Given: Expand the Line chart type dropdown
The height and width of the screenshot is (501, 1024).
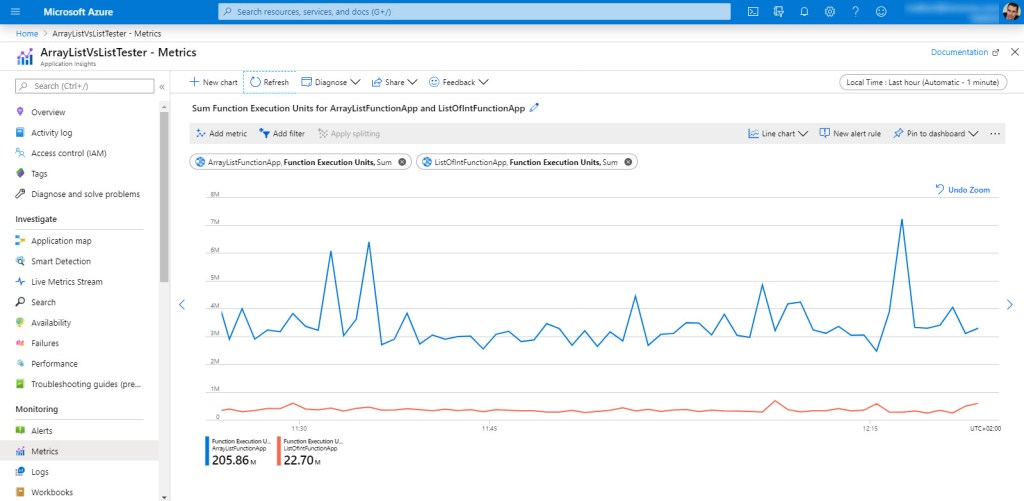Looking at the screenshot, I should pos(778,133).
